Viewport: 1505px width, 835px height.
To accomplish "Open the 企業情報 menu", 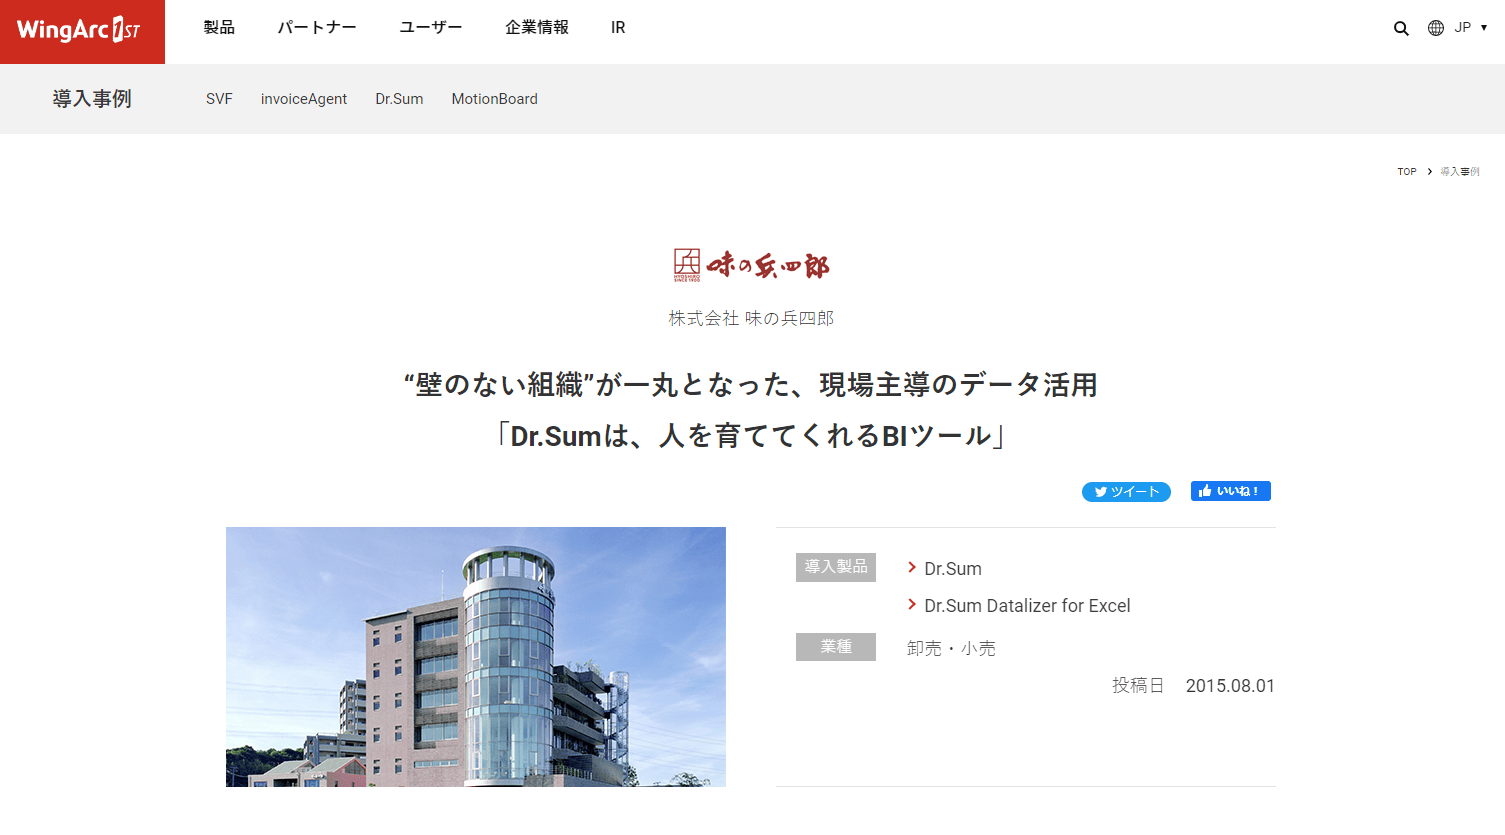I will pyautogui.click(x=537, y=28).
